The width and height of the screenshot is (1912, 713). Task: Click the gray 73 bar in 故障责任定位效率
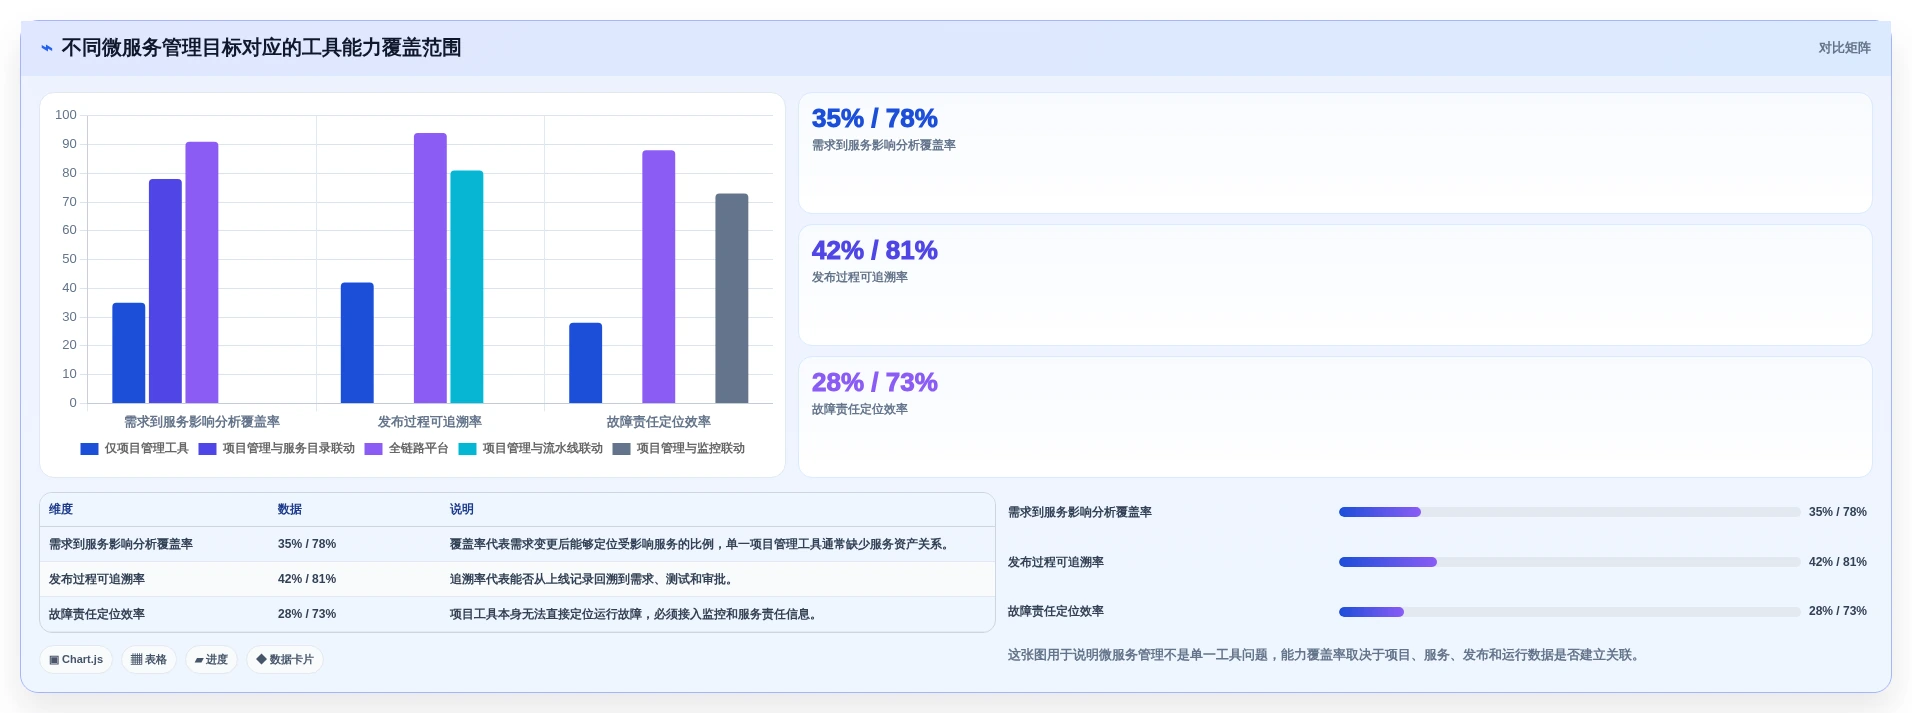click(732, 298)
